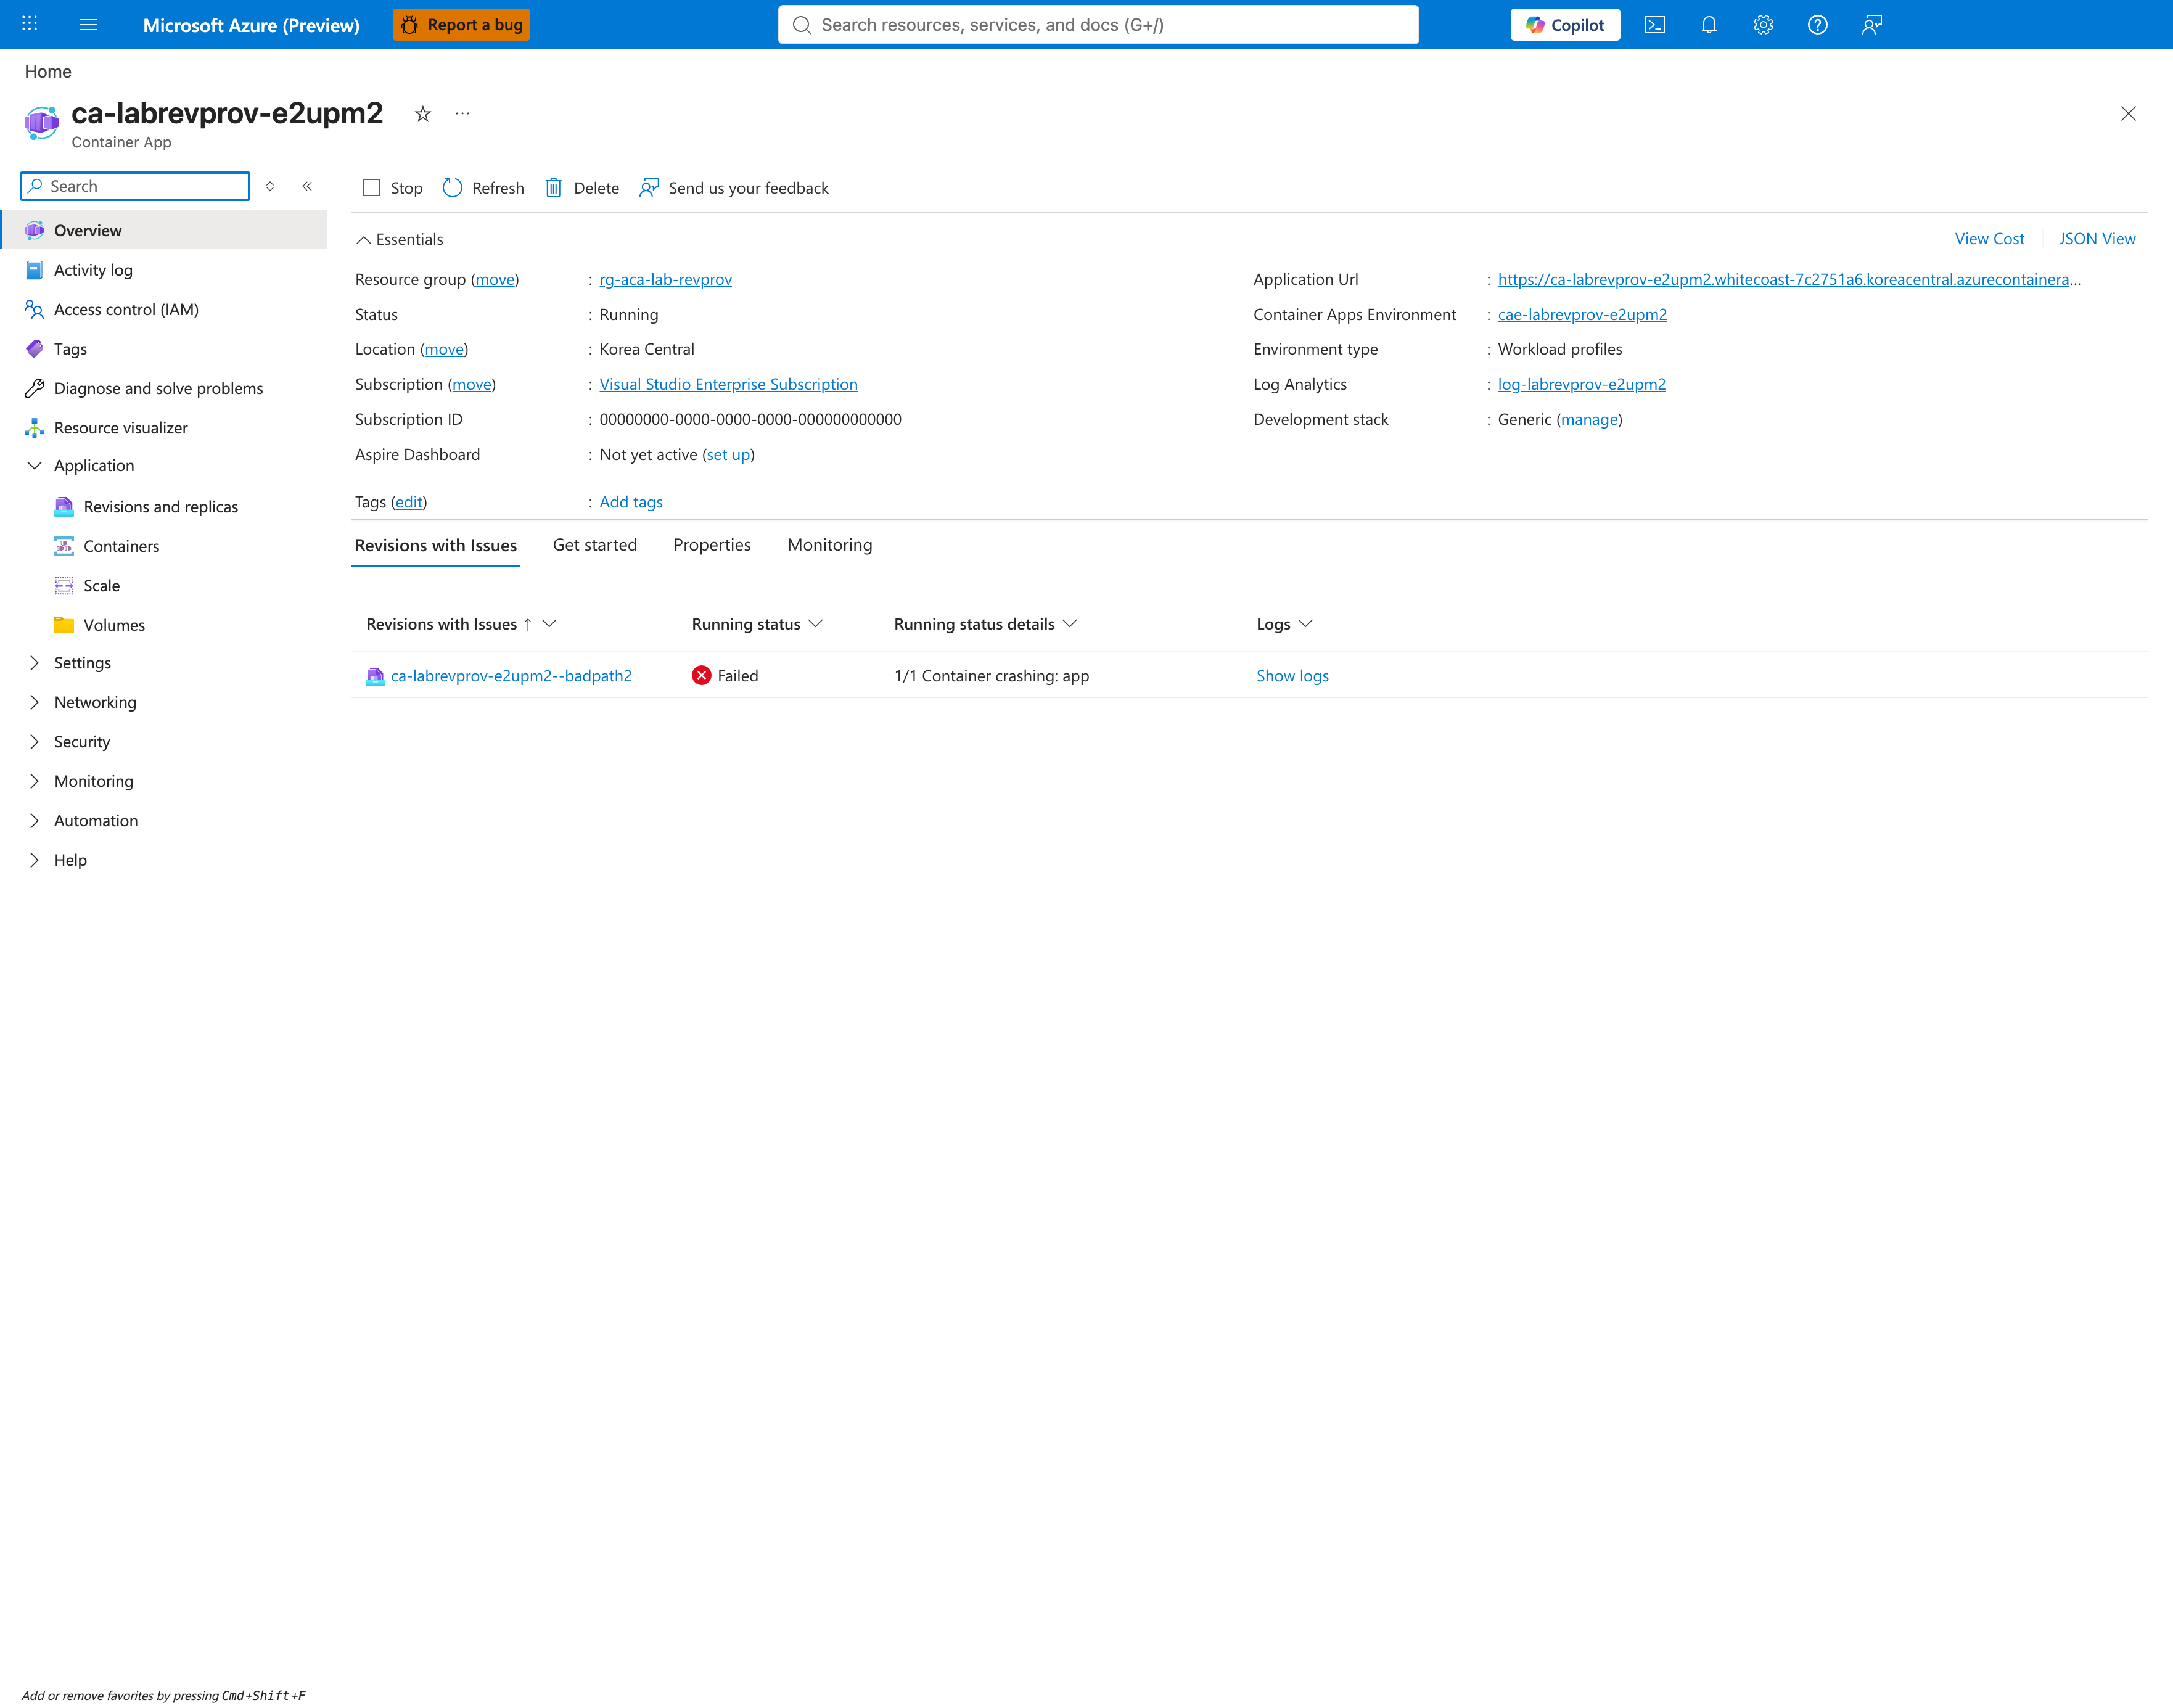This screenshot has width=2173, height=1708.
Task: Click Show logs for badpath2 revision
Action: [x=1292, y=676]
